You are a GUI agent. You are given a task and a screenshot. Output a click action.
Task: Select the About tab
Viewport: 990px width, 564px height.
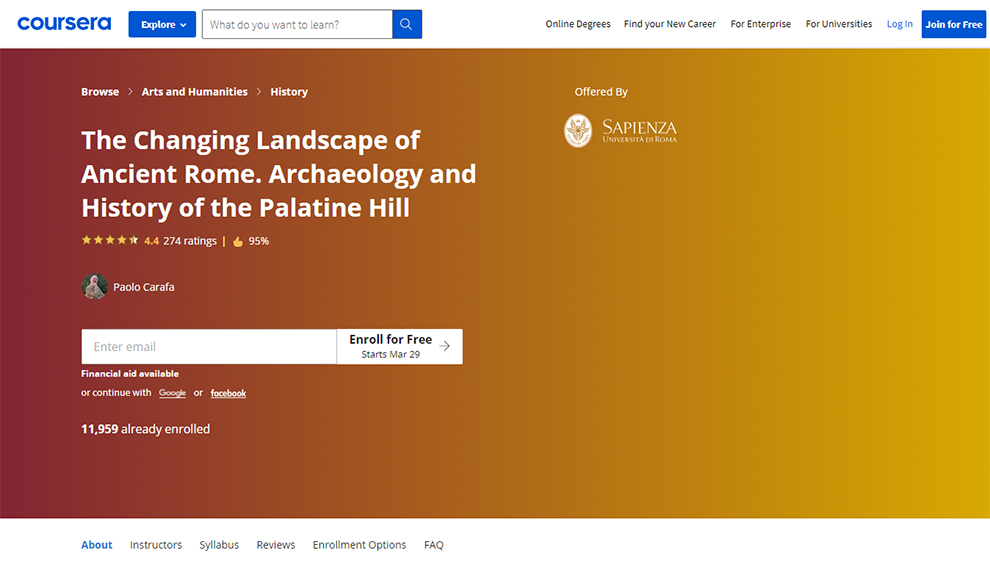pos(97,544)
